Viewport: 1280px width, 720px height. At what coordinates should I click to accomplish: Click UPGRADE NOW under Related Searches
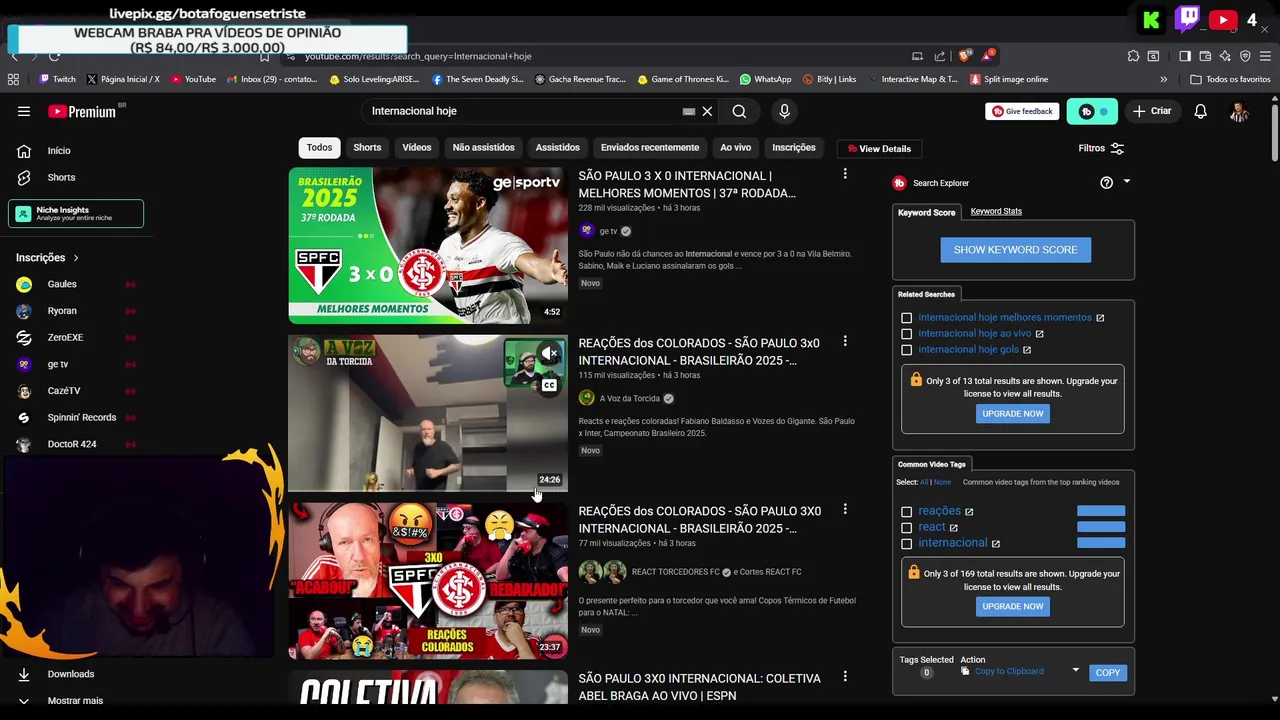point(1012,414)
